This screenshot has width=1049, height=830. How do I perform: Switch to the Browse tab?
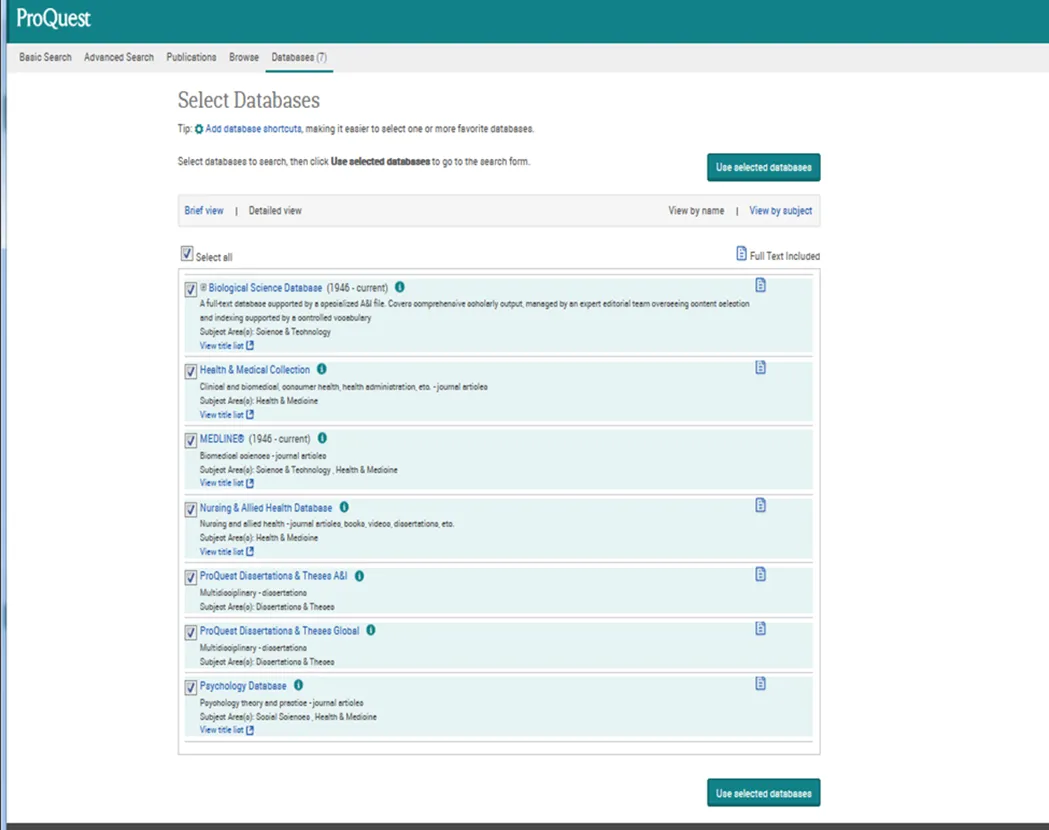click(244, 58)
